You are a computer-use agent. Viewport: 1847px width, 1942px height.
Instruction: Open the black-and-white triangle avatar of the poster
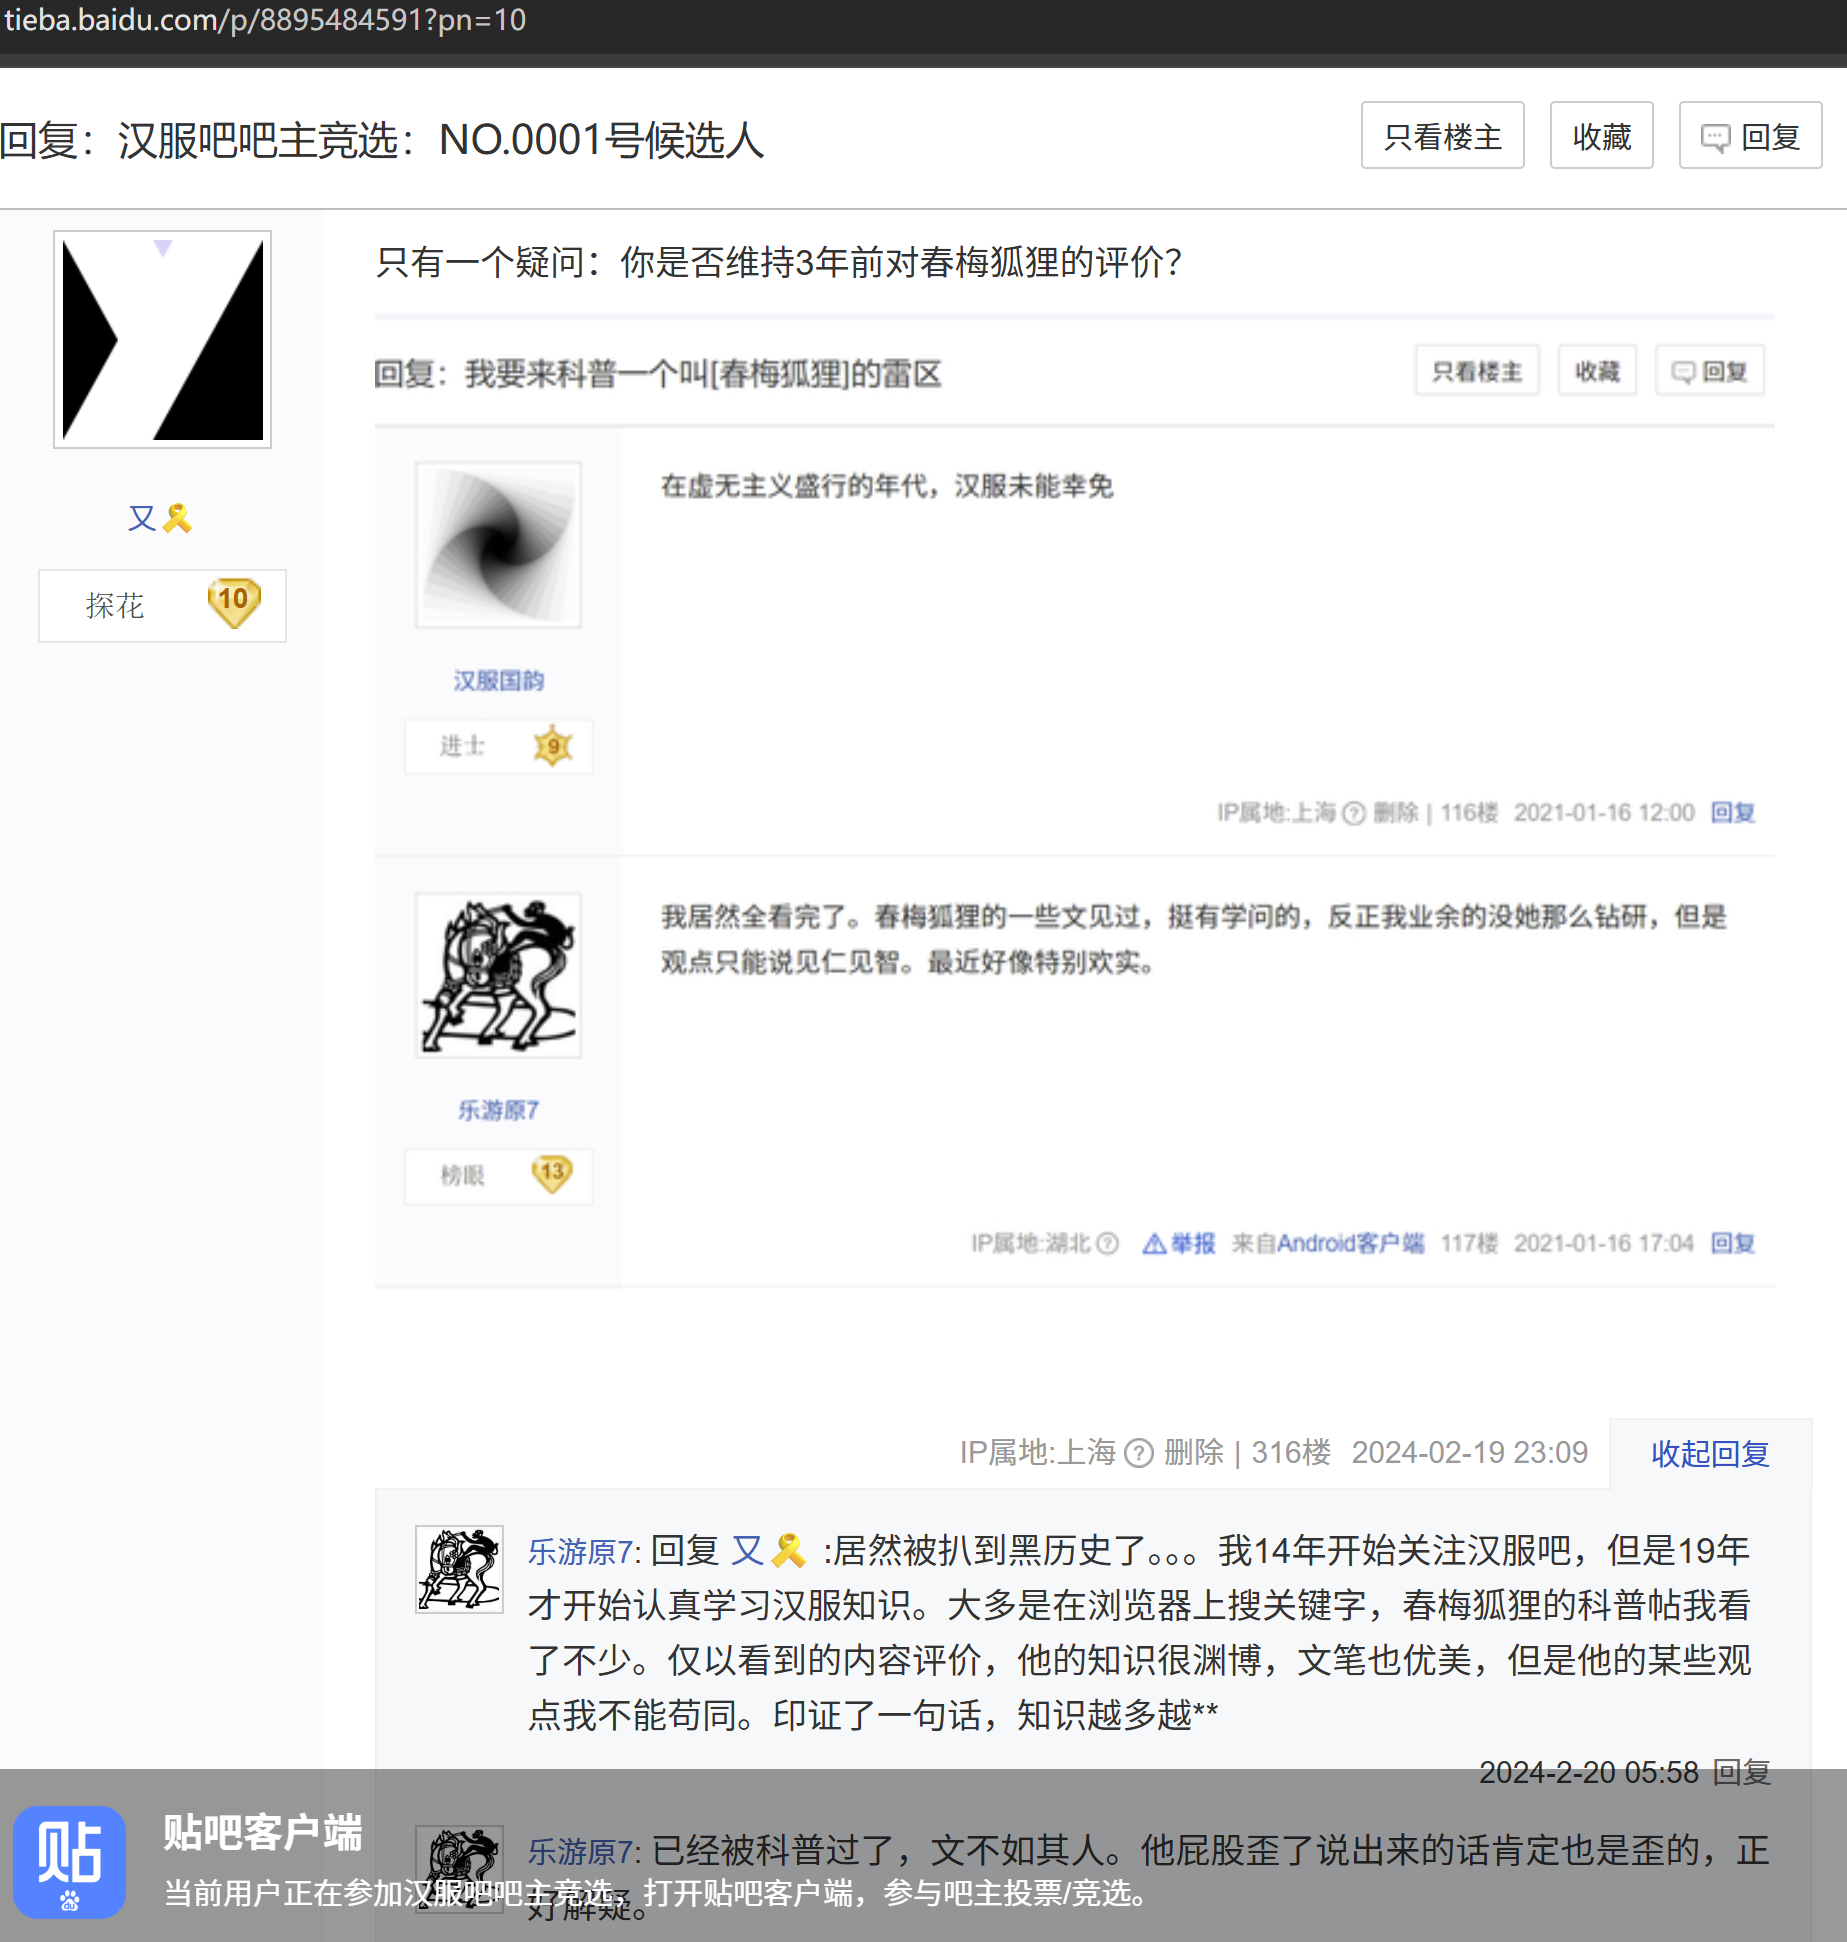pyautogui.click(x=162, y=340)
